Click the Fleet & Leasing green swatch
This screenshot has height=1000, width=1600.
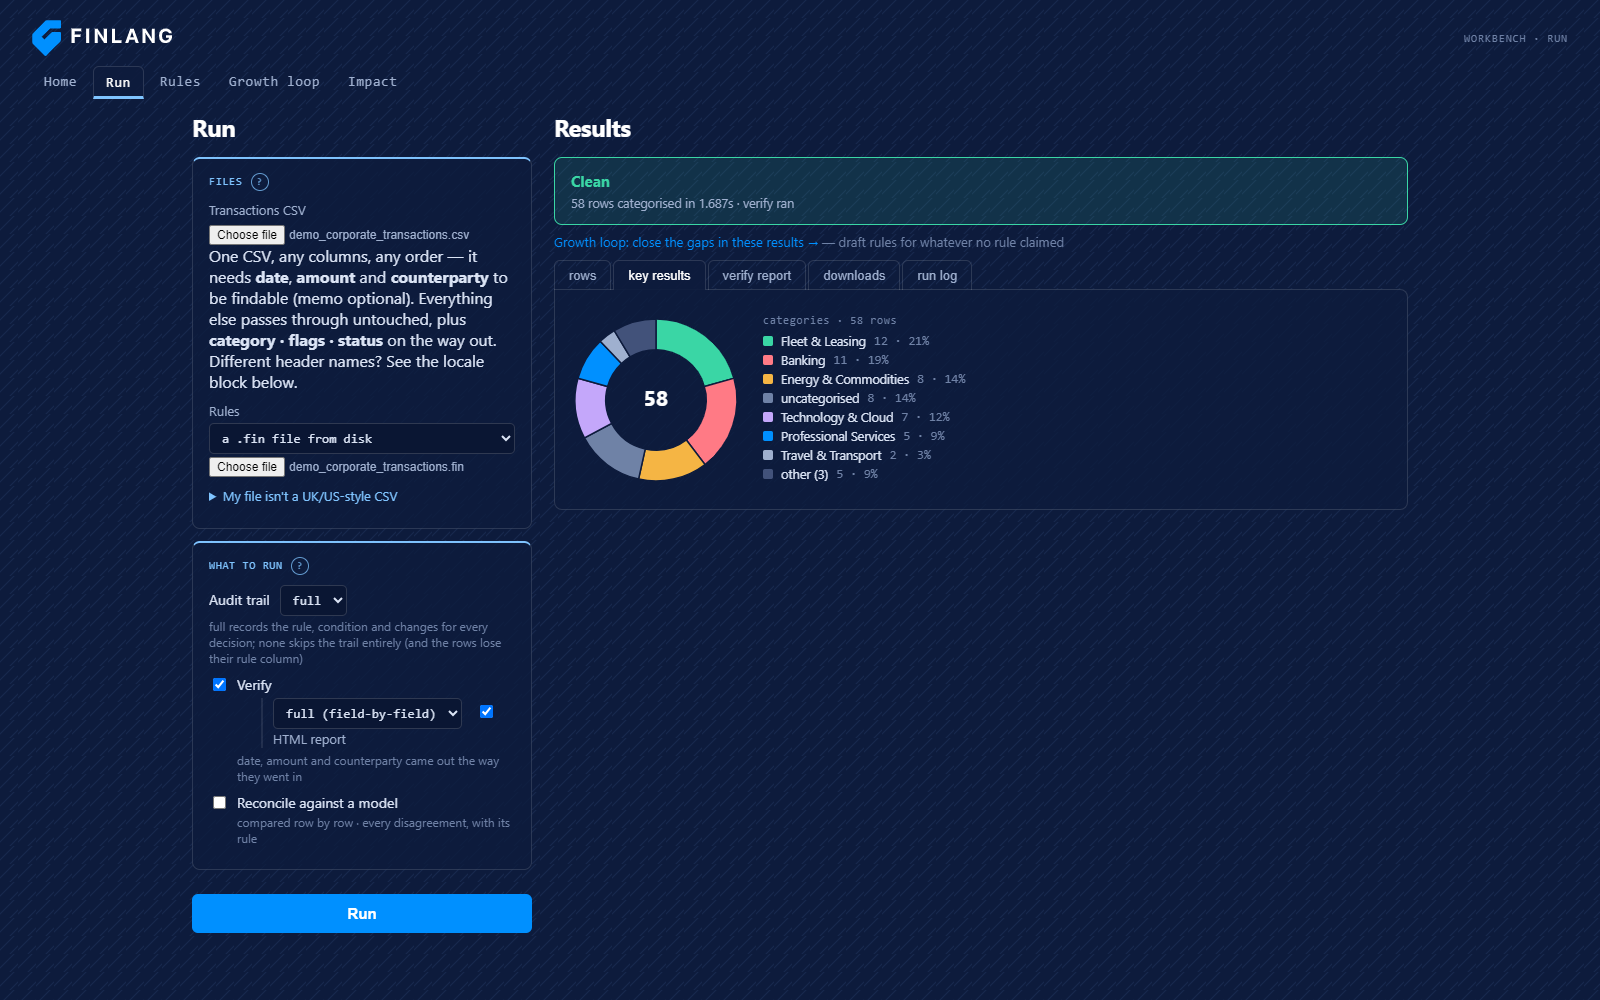click(768, 342)
